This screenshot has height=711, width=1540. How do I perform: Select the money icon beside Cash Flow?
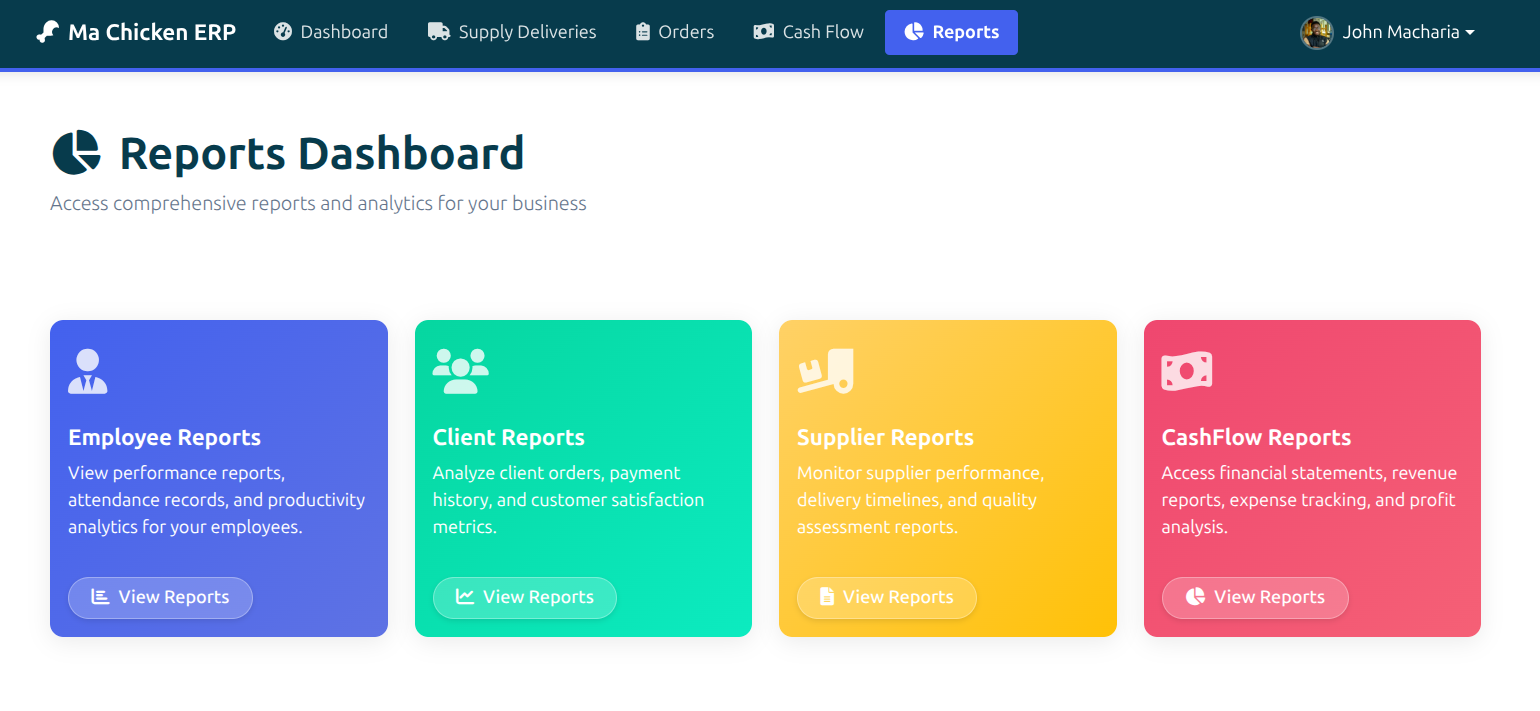pos(764,31)
